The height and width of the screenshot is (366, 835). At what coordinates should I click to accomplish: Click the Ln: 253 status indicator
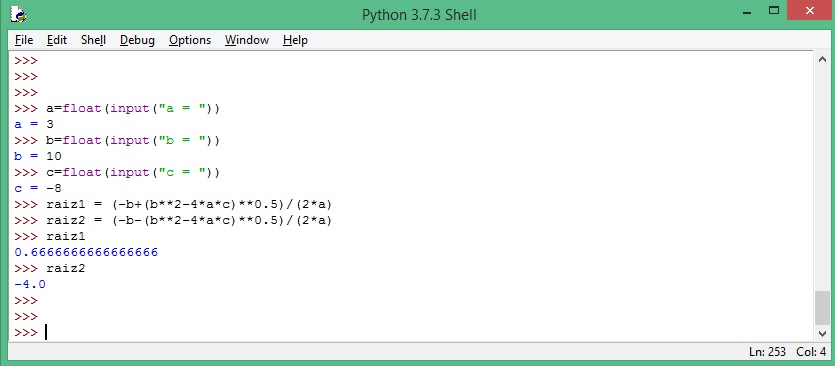767,352
